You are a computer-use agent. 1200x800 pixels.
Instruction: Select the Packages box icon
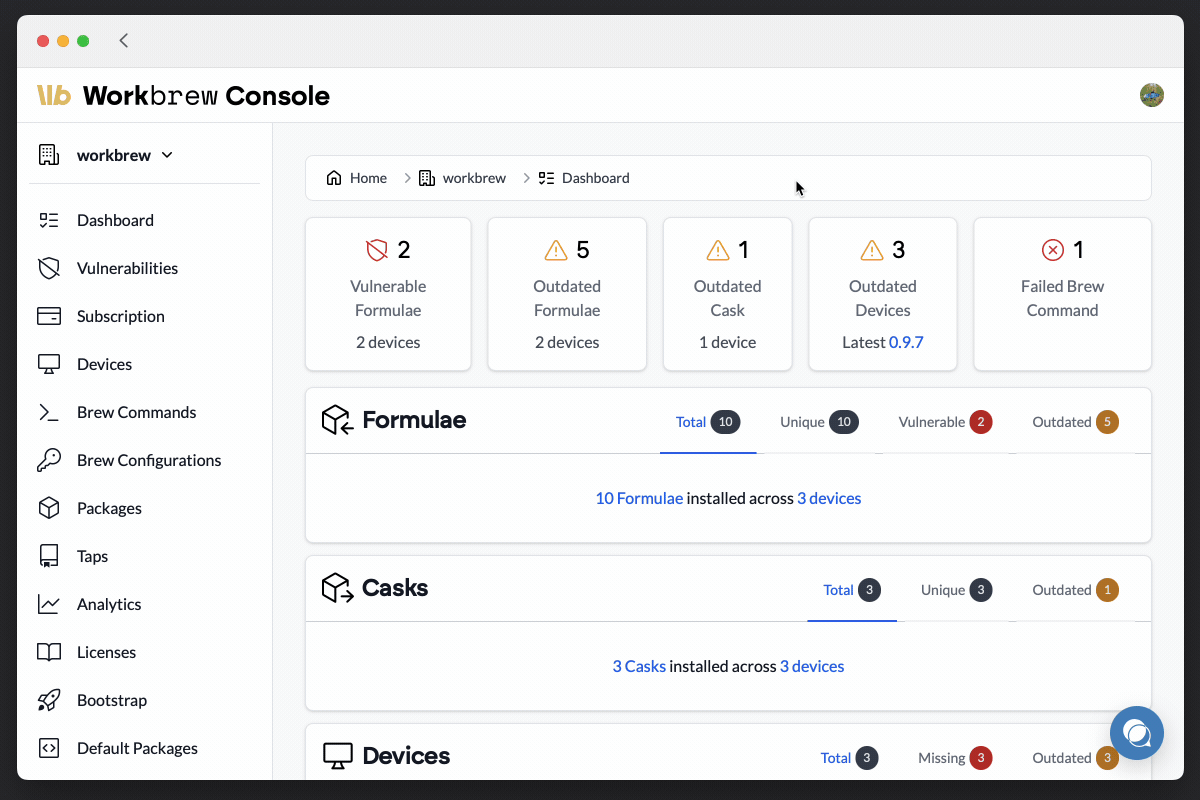pyautogui.click(x=48, y=508)
